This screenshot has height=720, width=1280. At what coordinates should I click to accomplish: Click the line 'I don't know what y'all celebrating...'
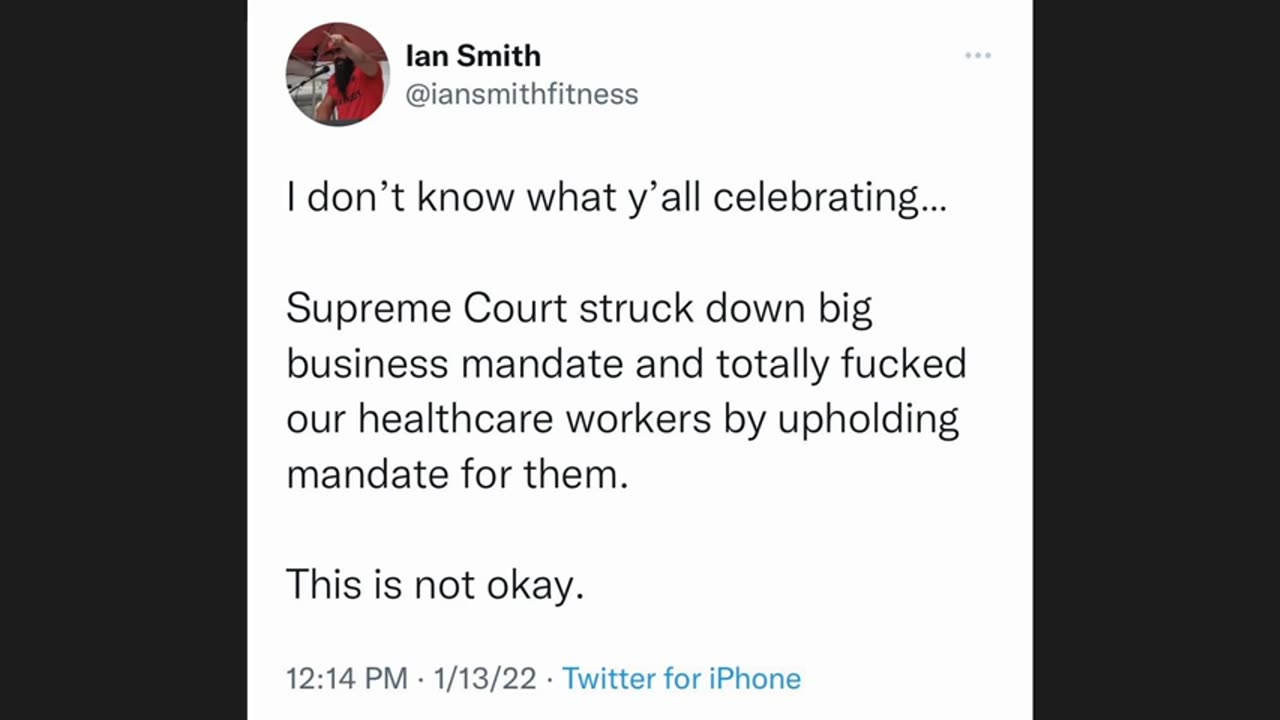616,198
